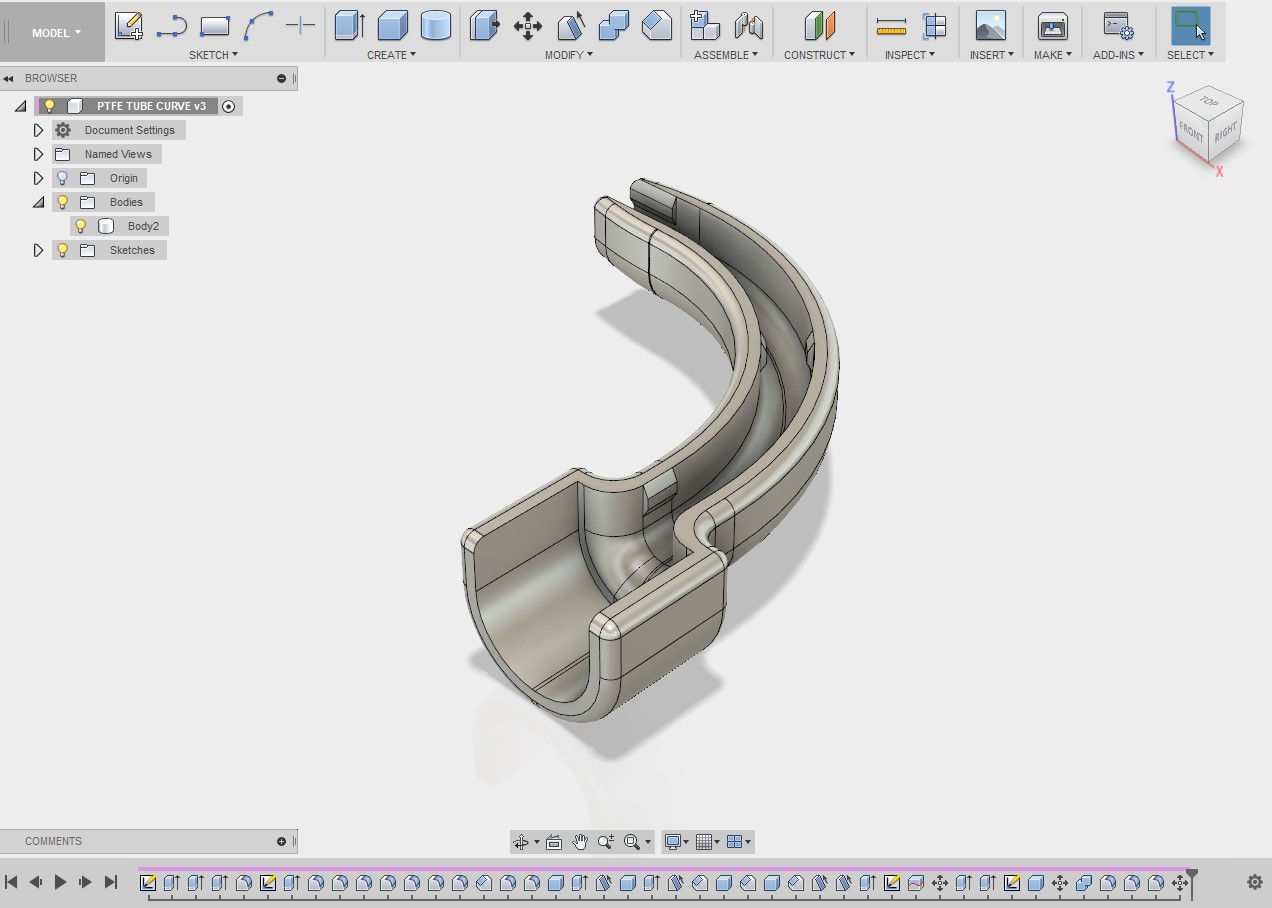Select the Rectangle sketch tool

coord(215,26)
